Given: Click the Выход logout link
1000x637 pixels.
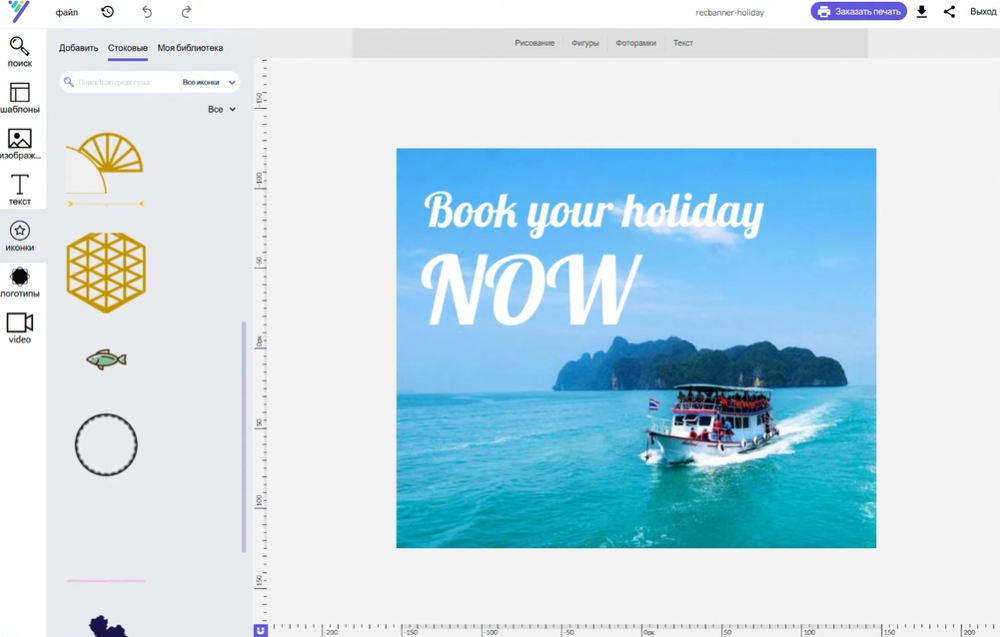Looking at the screenshot, I should click(x=983, y=11).
